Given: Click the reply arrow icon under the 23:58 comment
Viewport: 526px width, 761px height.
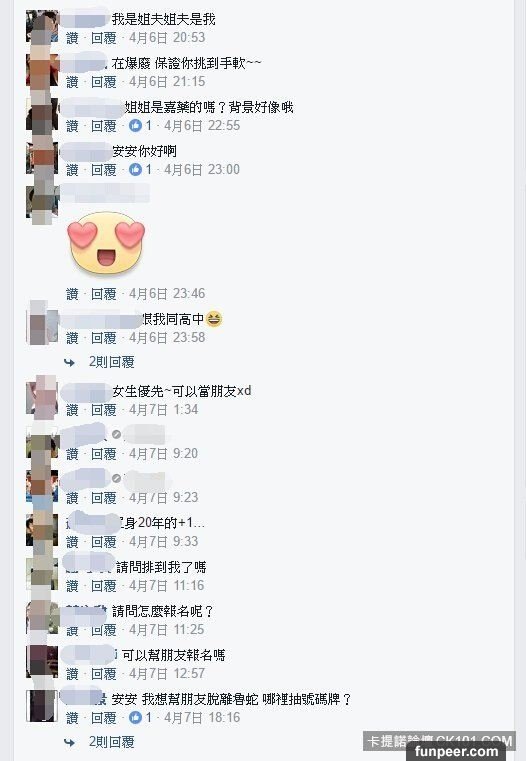Looking at the screenshot, I should click(69, 362).
